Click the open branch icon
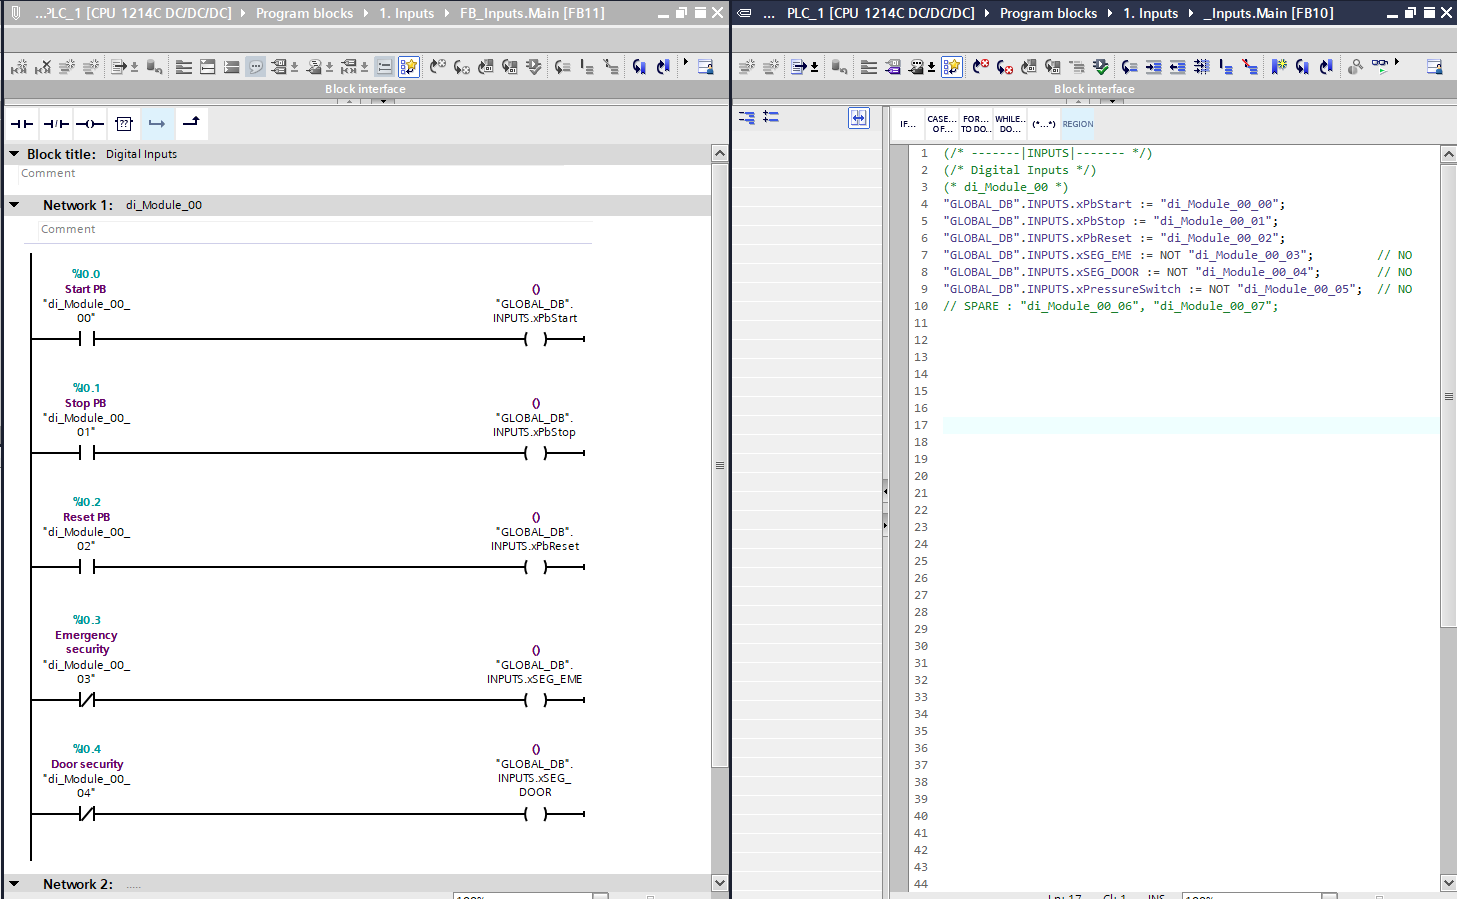 [x=157, y=124]
